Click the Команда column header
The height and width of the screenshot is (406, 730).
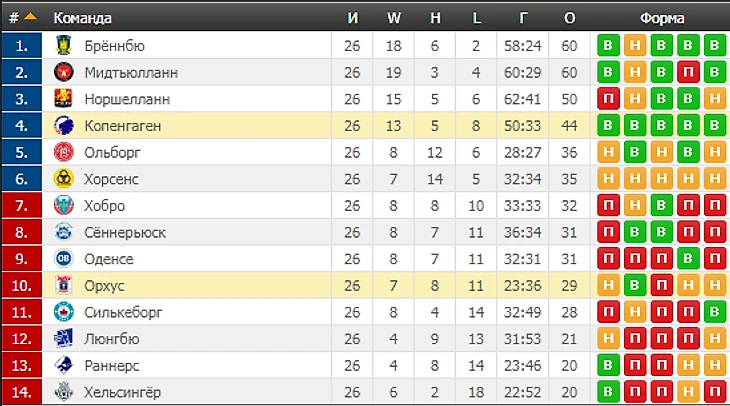[x=82, y=18]
